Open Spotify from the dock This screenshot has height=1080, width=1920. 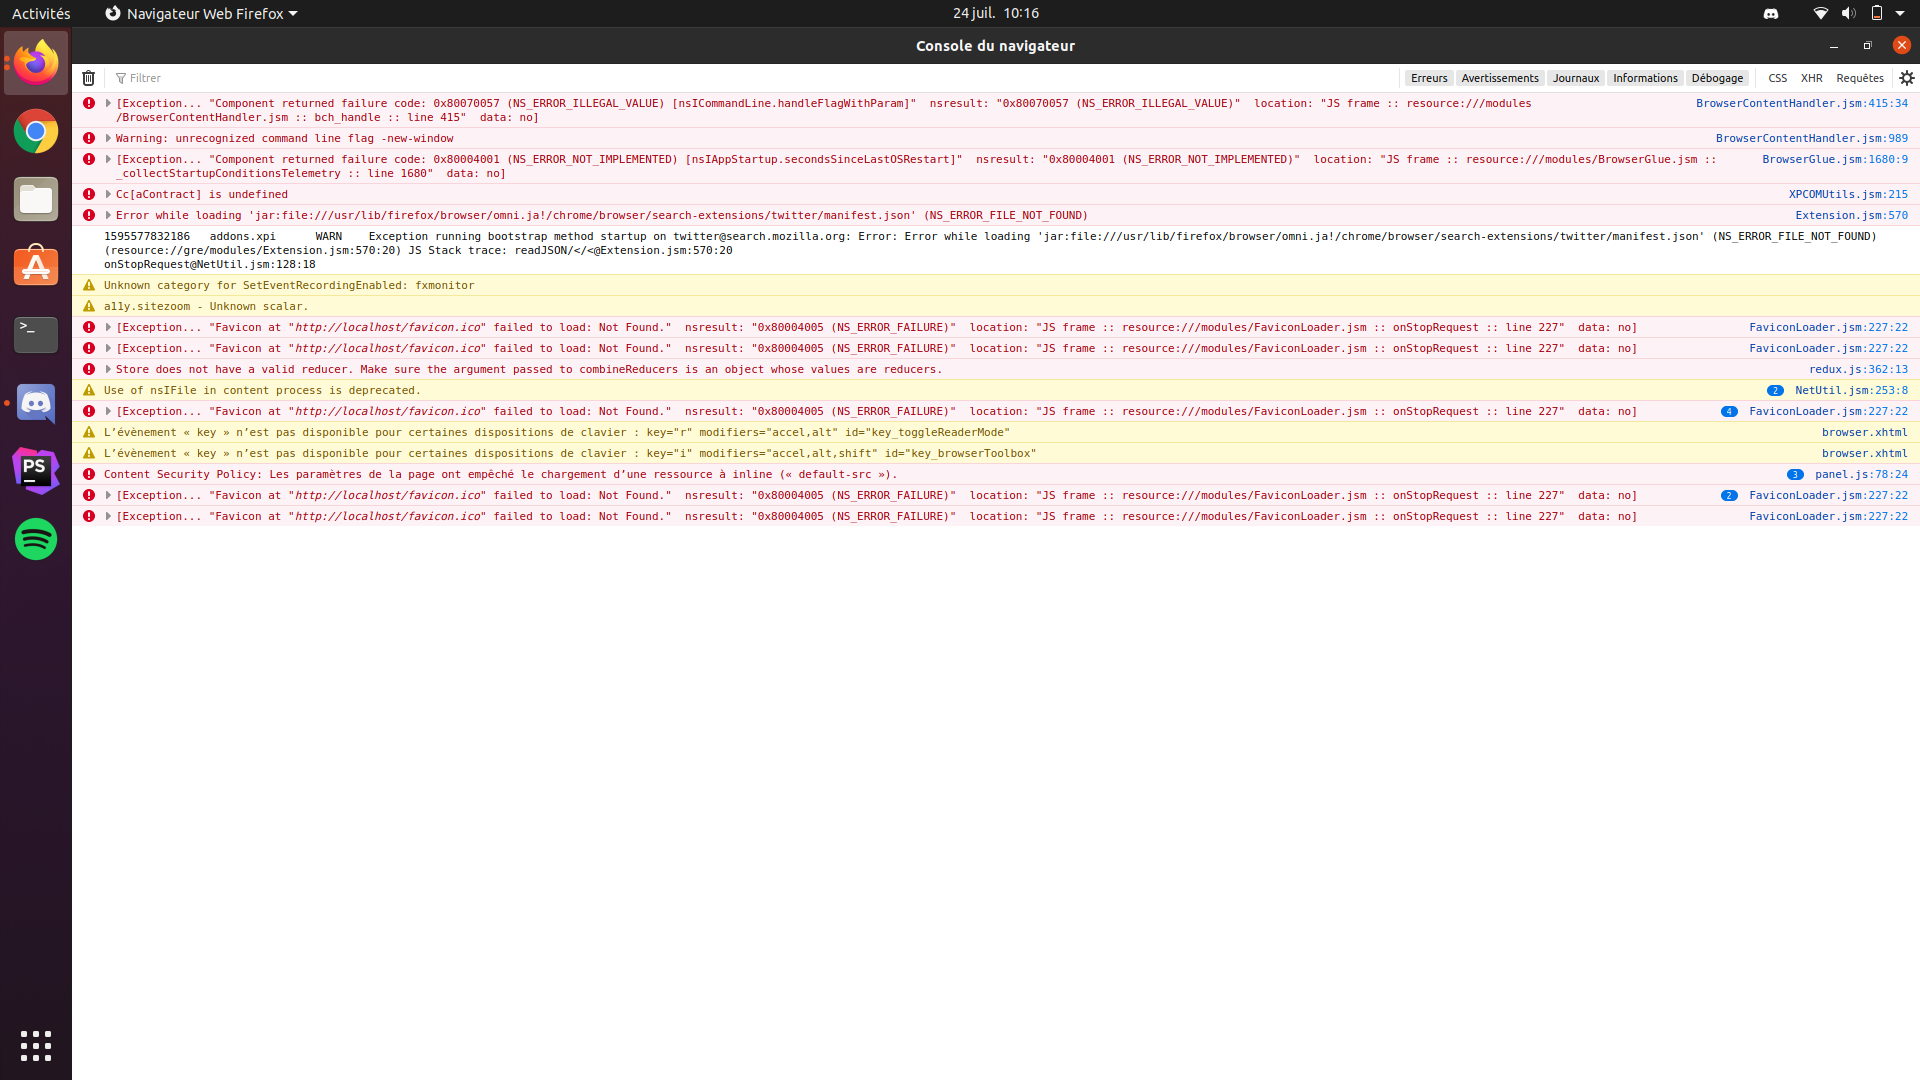click(x=36, y=539)
